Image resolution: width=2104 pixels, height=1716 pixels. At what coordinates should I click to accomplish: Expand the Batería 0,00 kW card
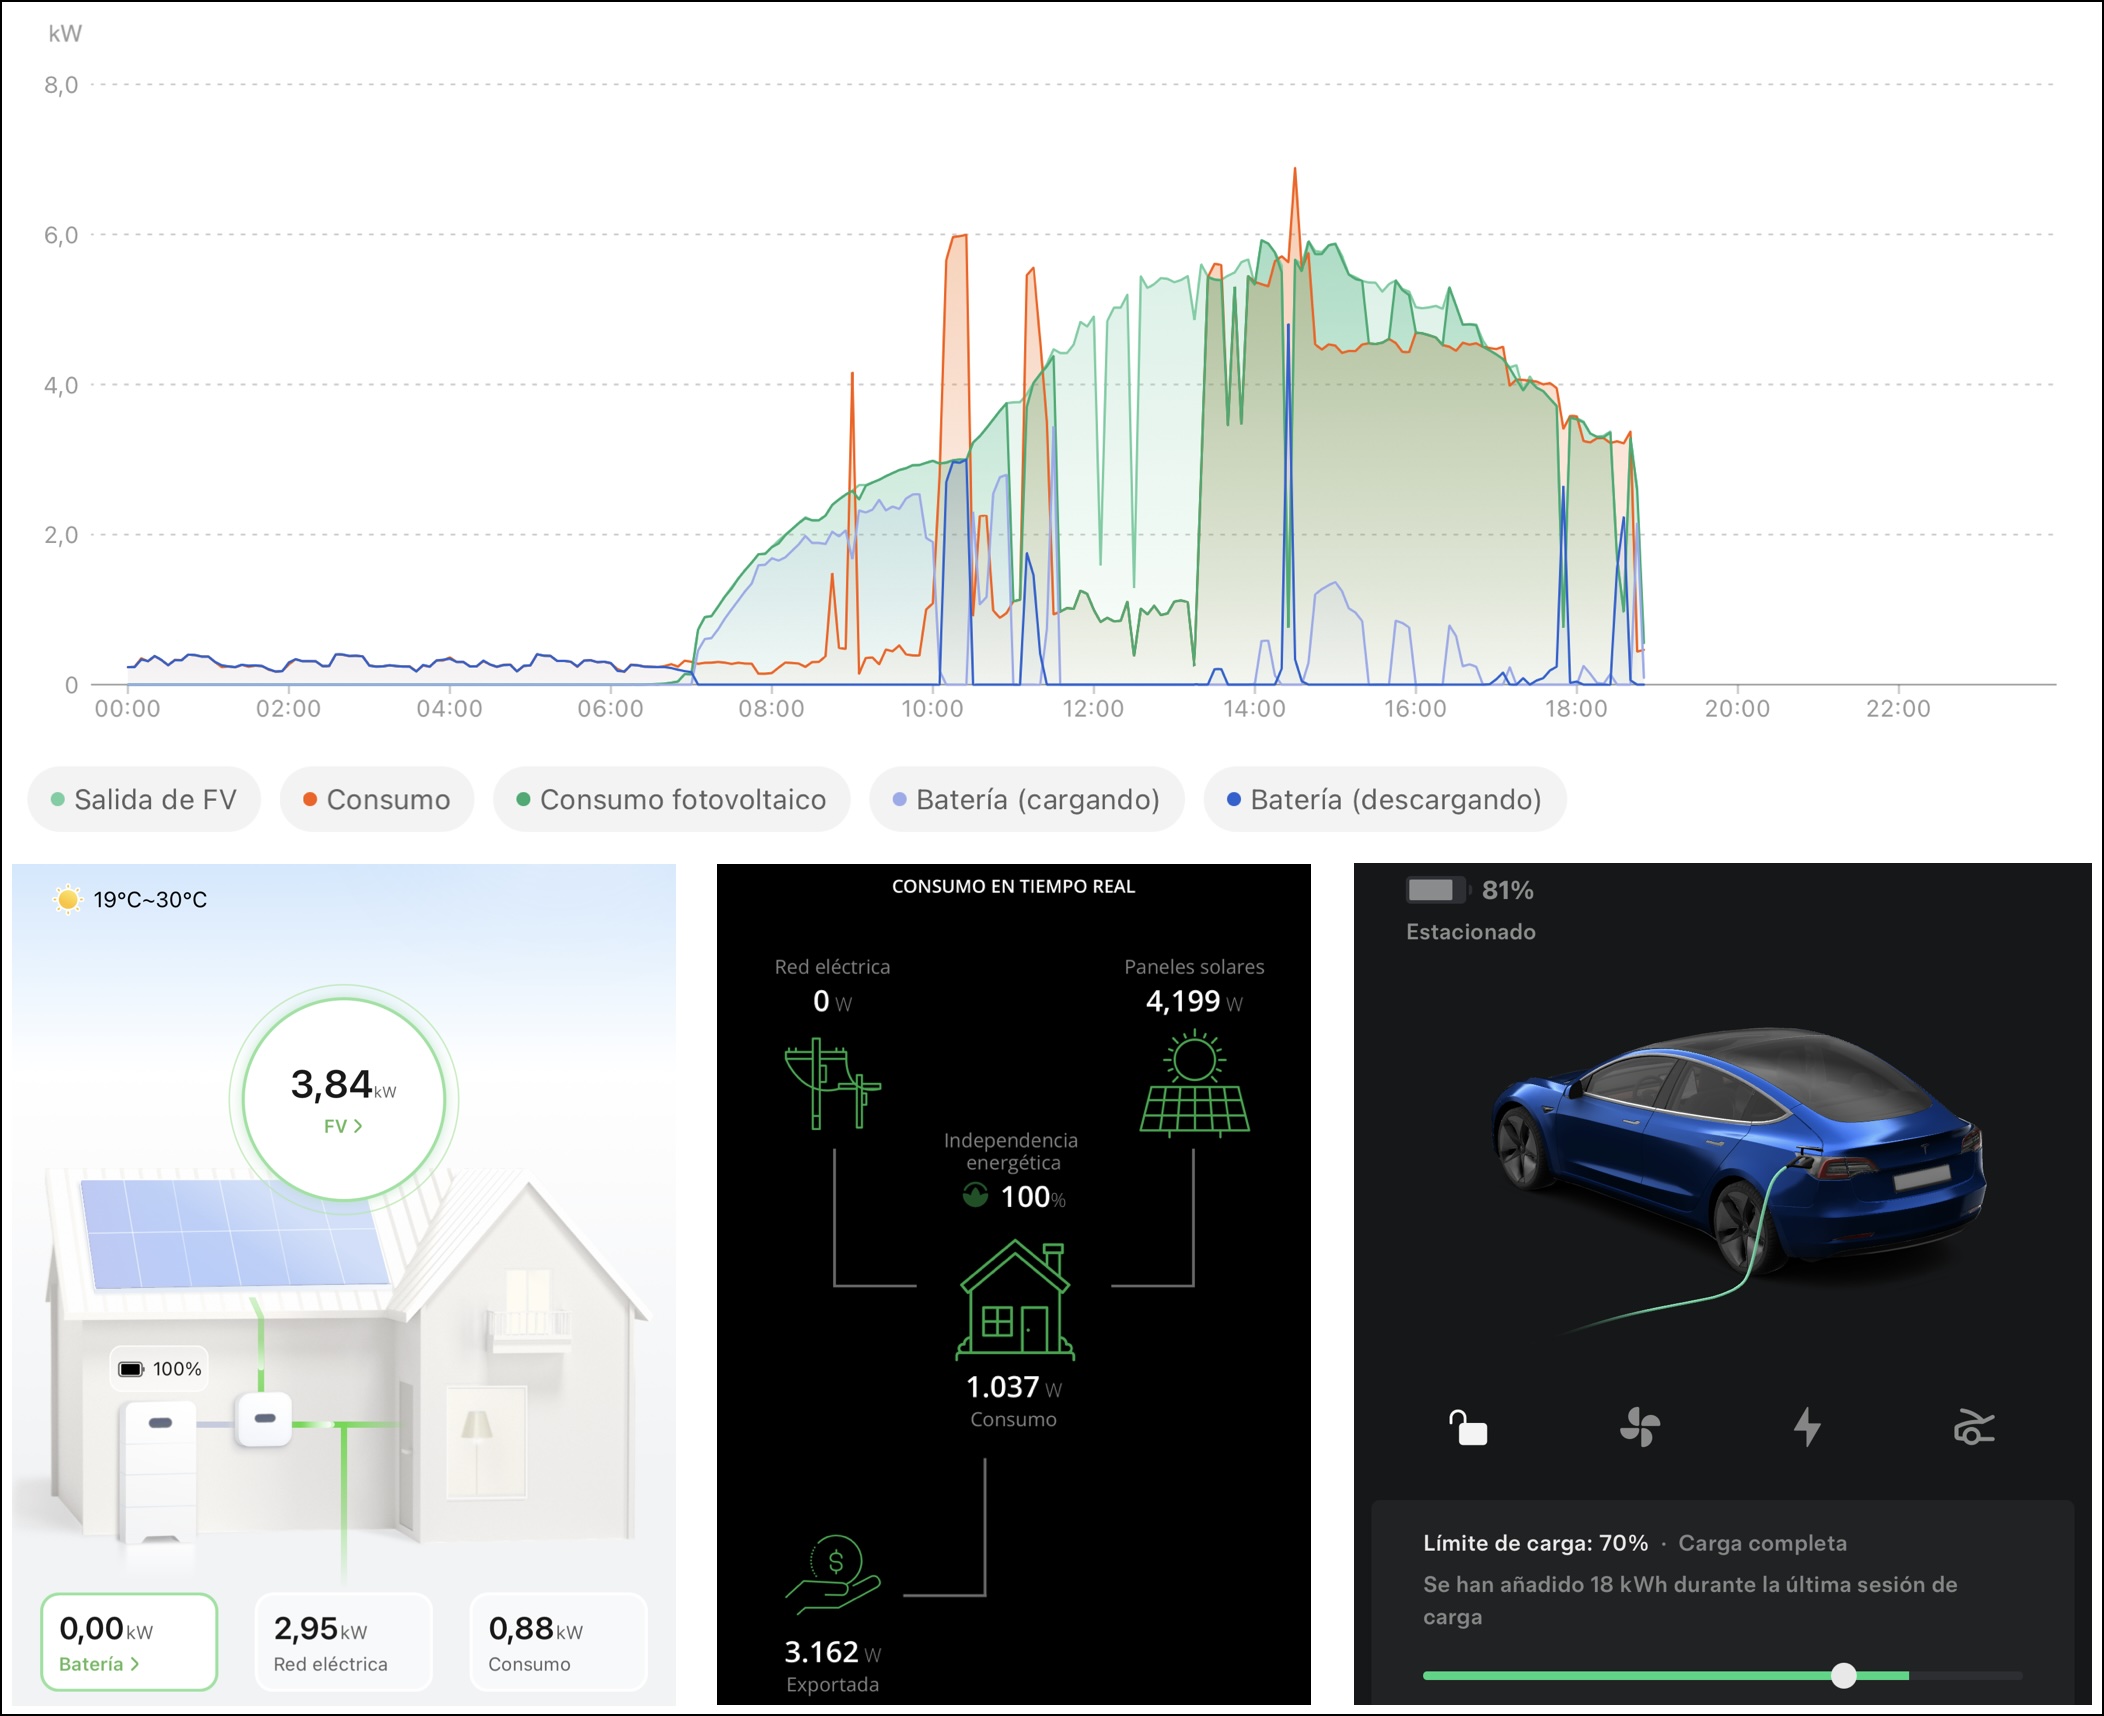point(128,1641)
